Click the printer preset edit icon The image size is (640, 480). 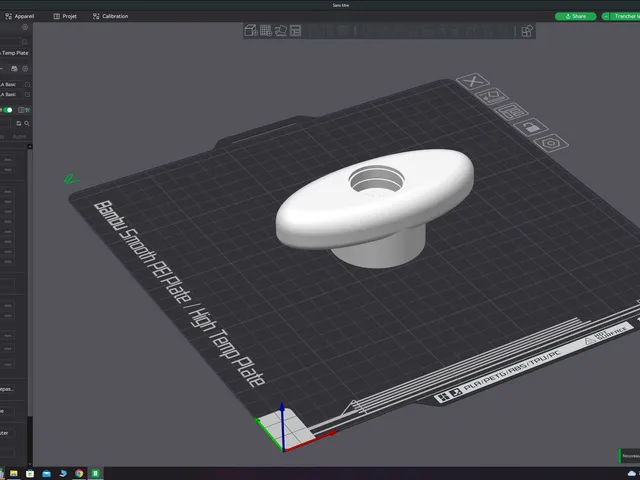coord(24,42)
